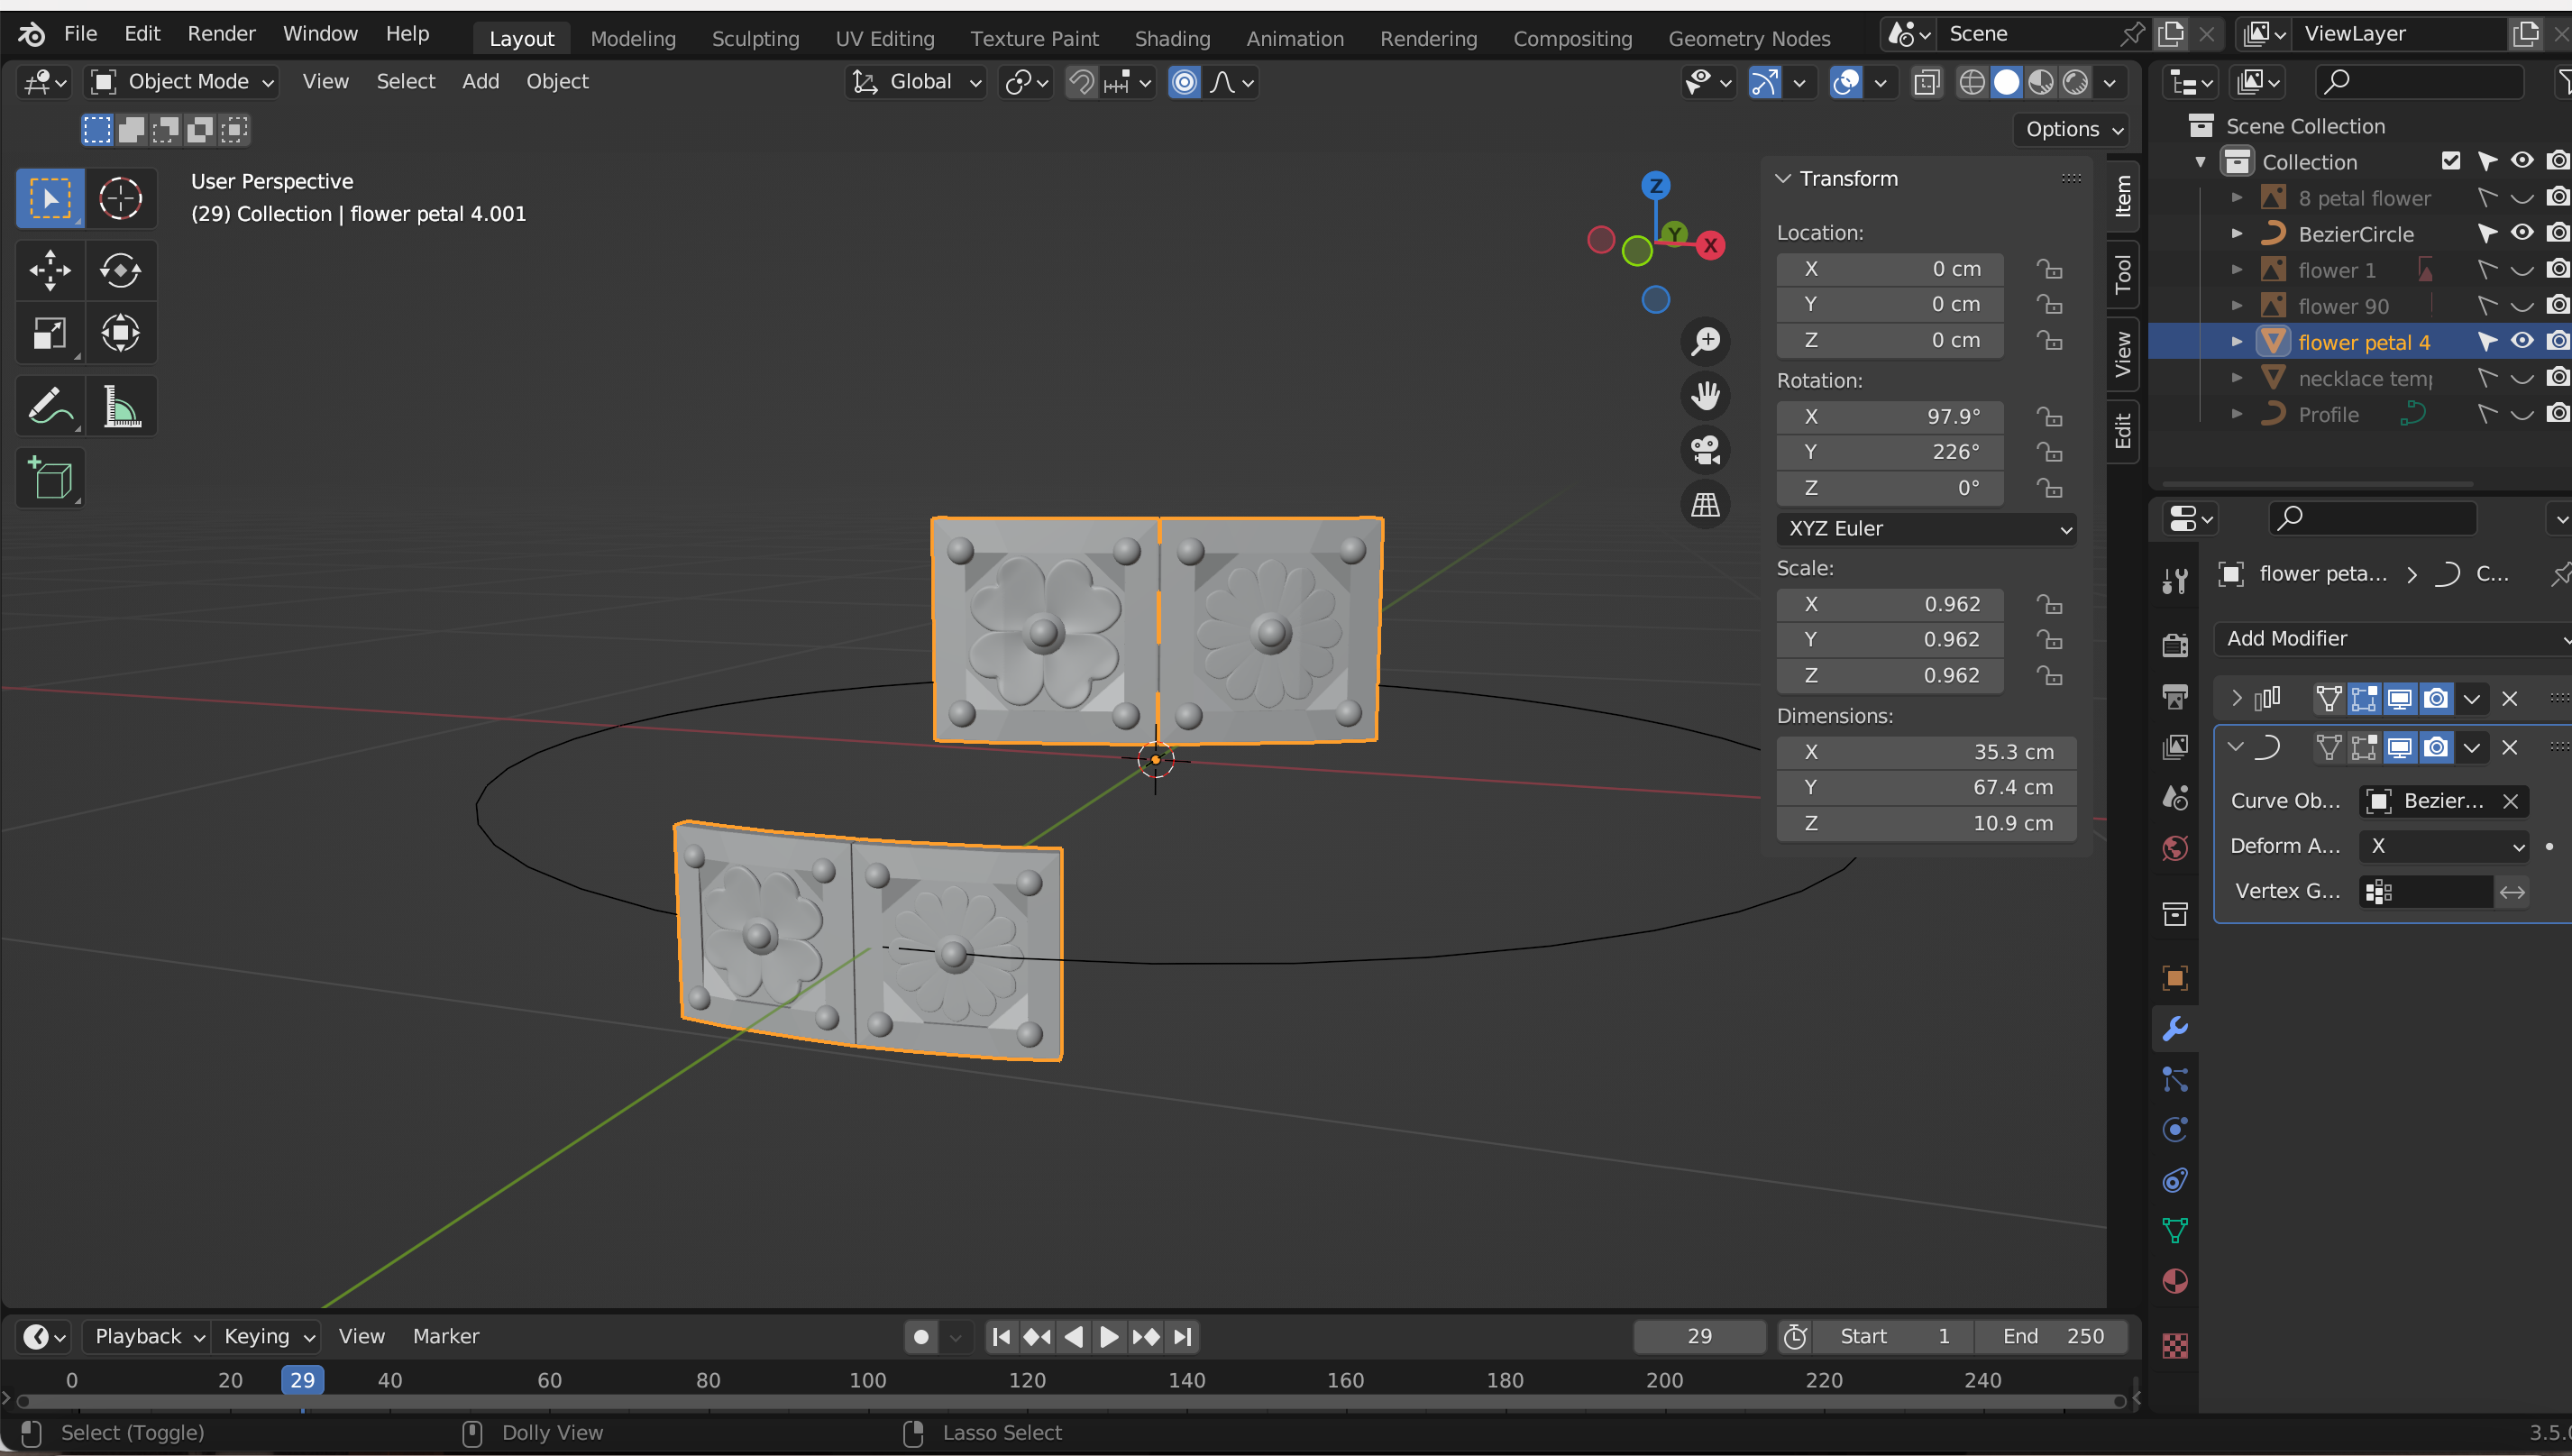
Task: Switch to wireframe viewport shading
Action: (x=1971, y=82)
